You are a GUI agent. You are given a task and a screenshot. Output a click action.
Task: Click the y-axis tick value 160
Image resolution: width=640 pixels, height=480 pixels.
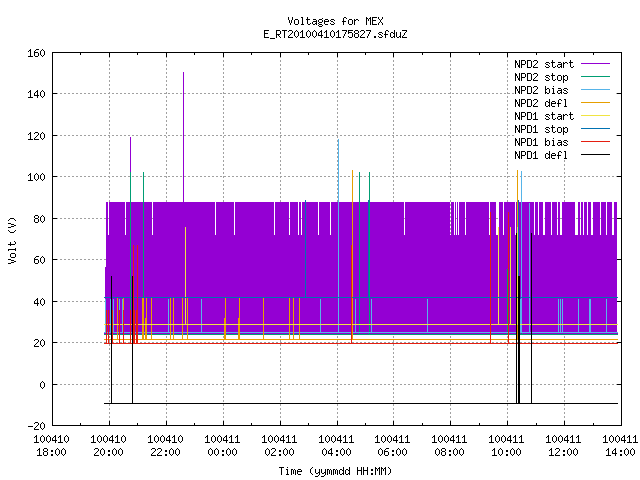coord(36,53)
